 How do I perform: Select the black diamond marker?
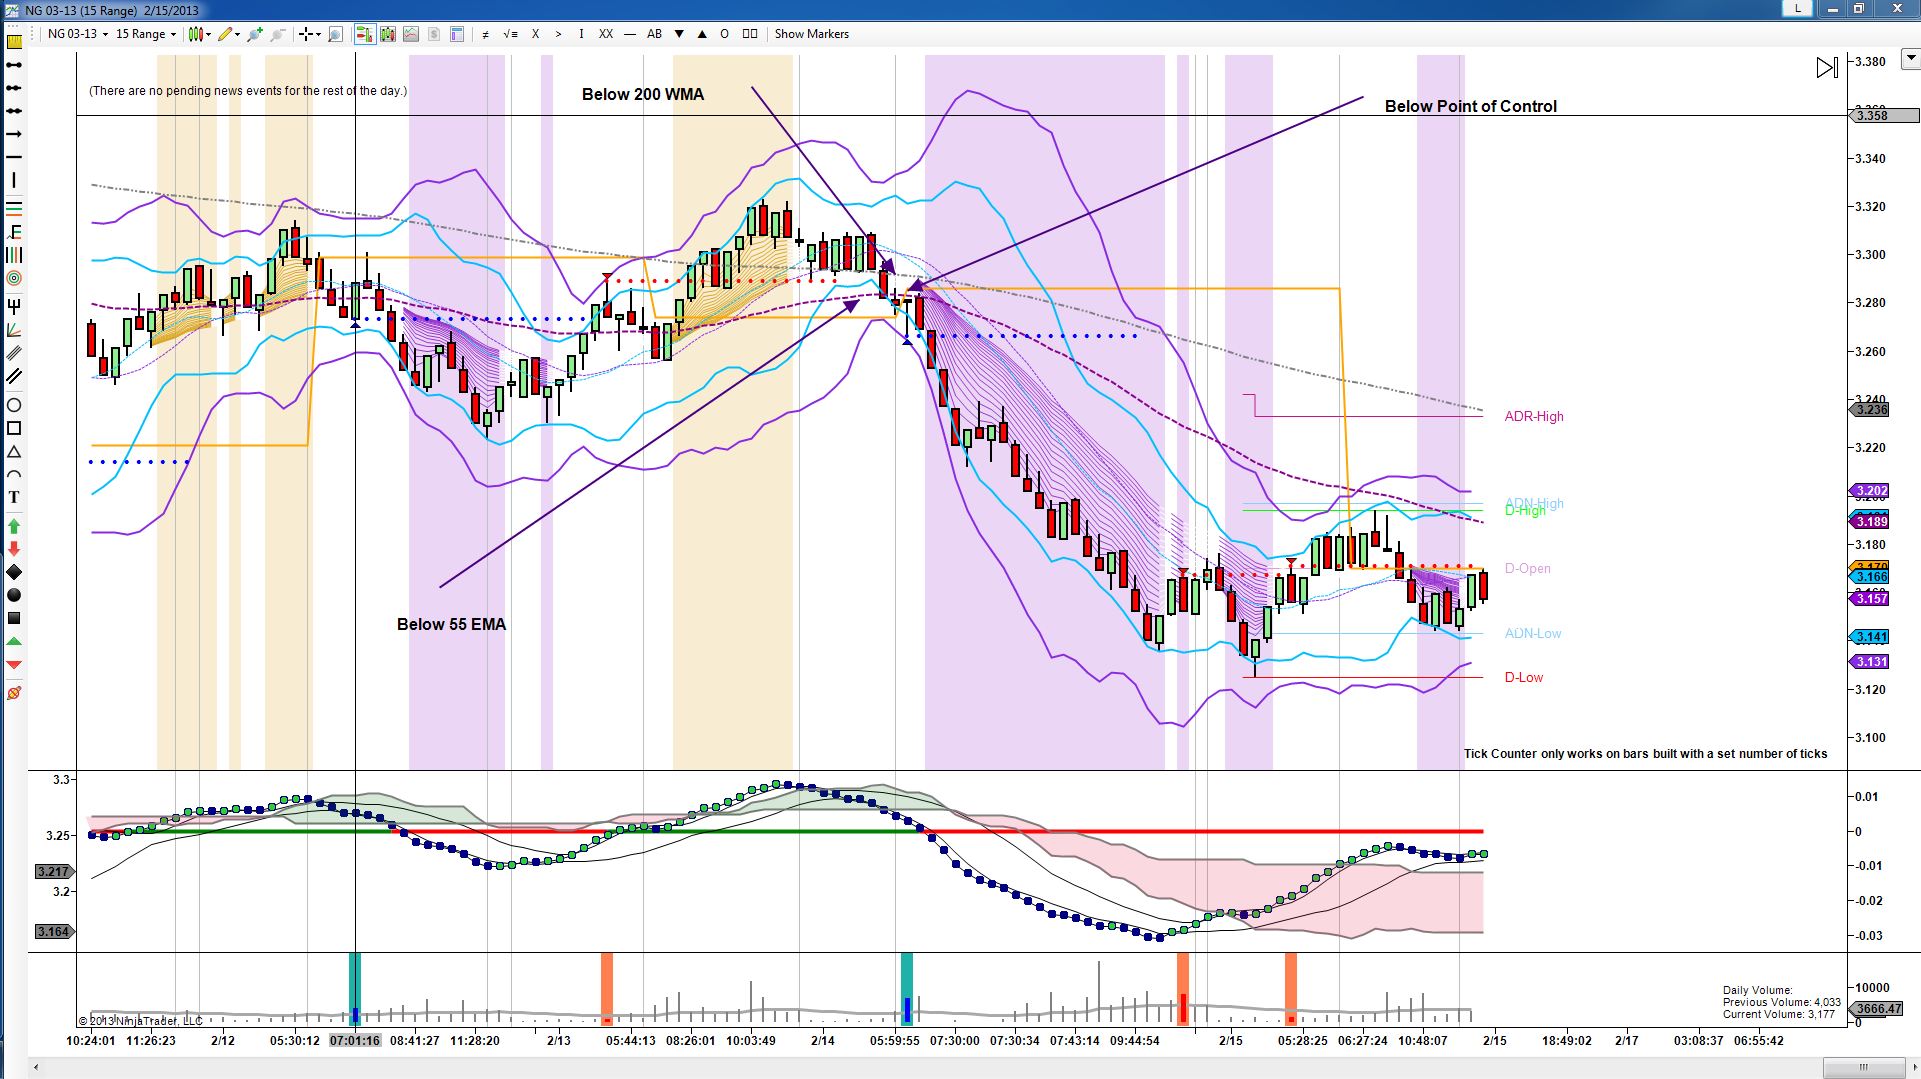click(x=14, y=572)
